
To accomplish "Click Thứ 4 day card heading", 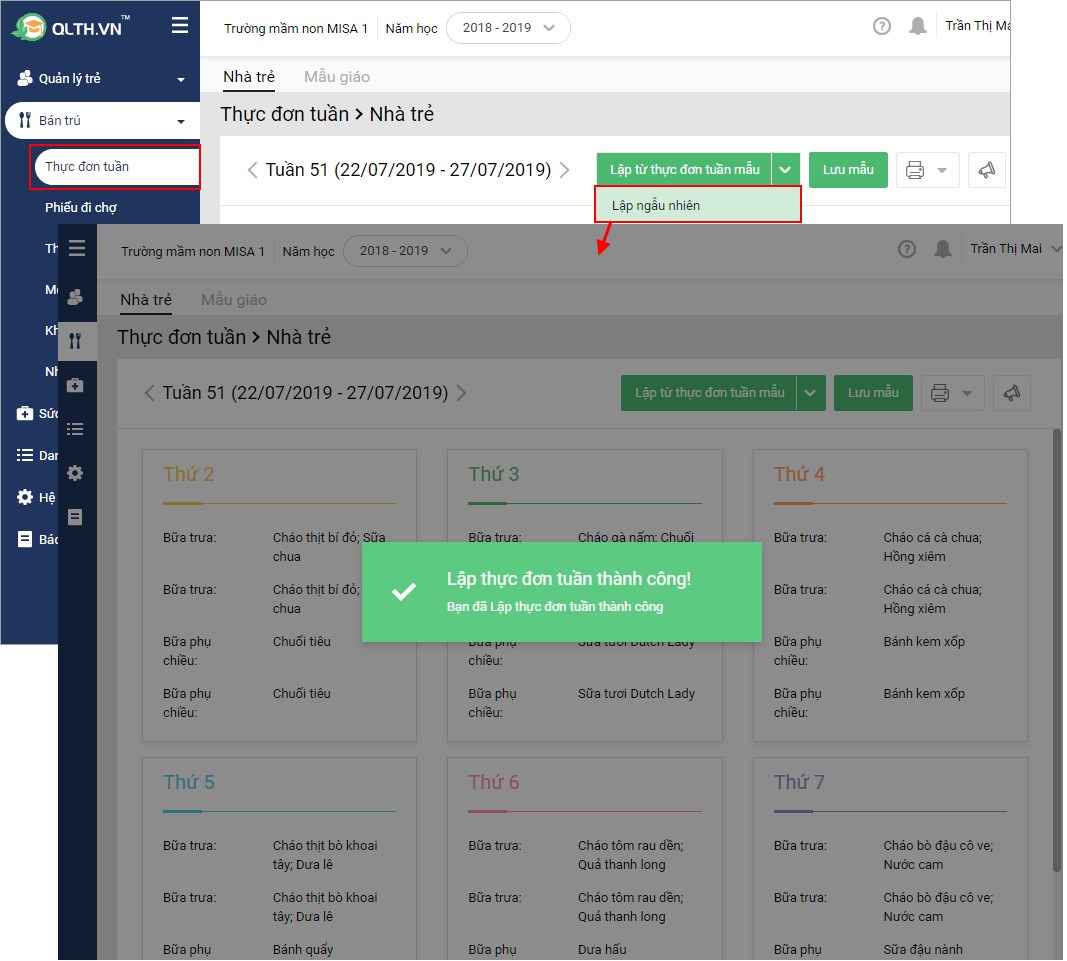I will coord(800,474).
